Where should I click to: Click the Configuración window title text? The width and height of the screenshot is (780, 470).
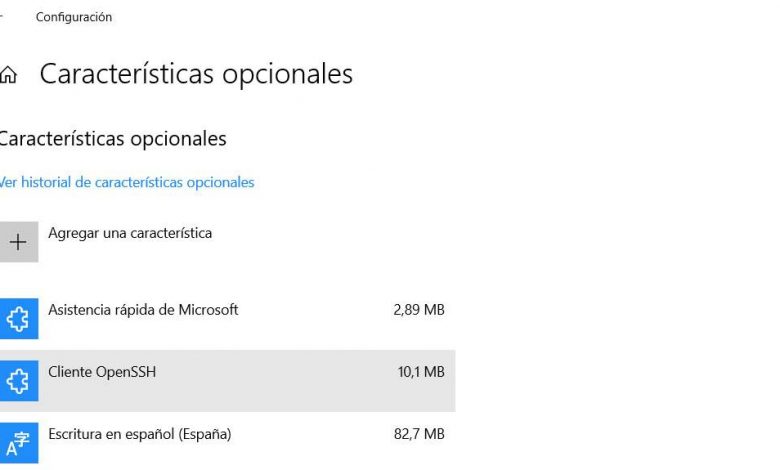click(x=74, y=17)
